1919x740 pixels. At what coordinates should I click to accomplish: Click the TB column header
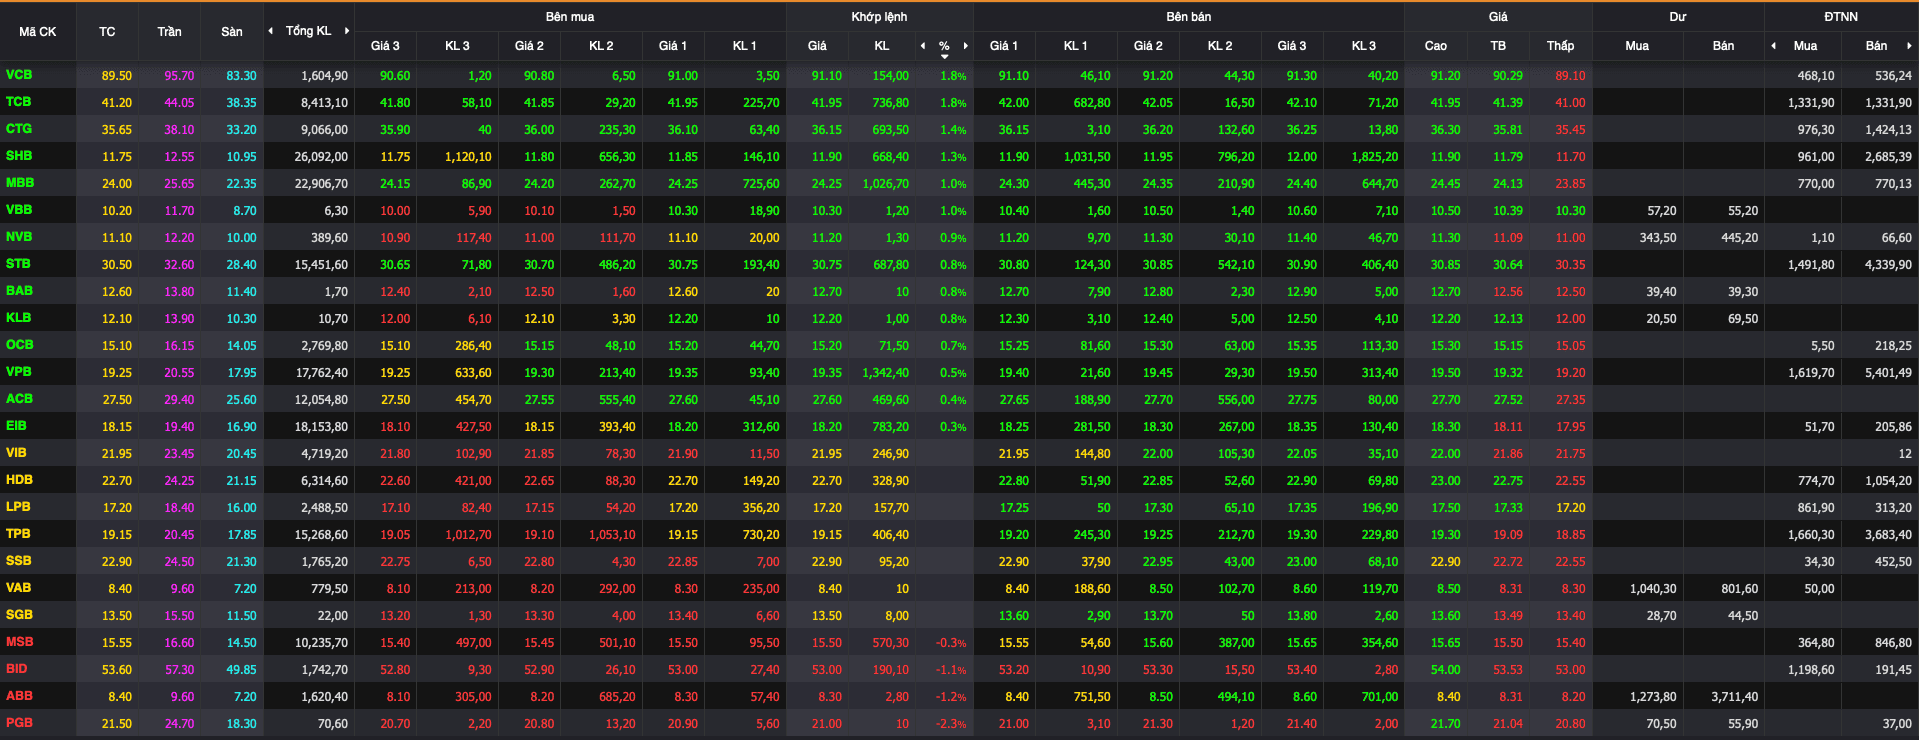(1498, 46)
